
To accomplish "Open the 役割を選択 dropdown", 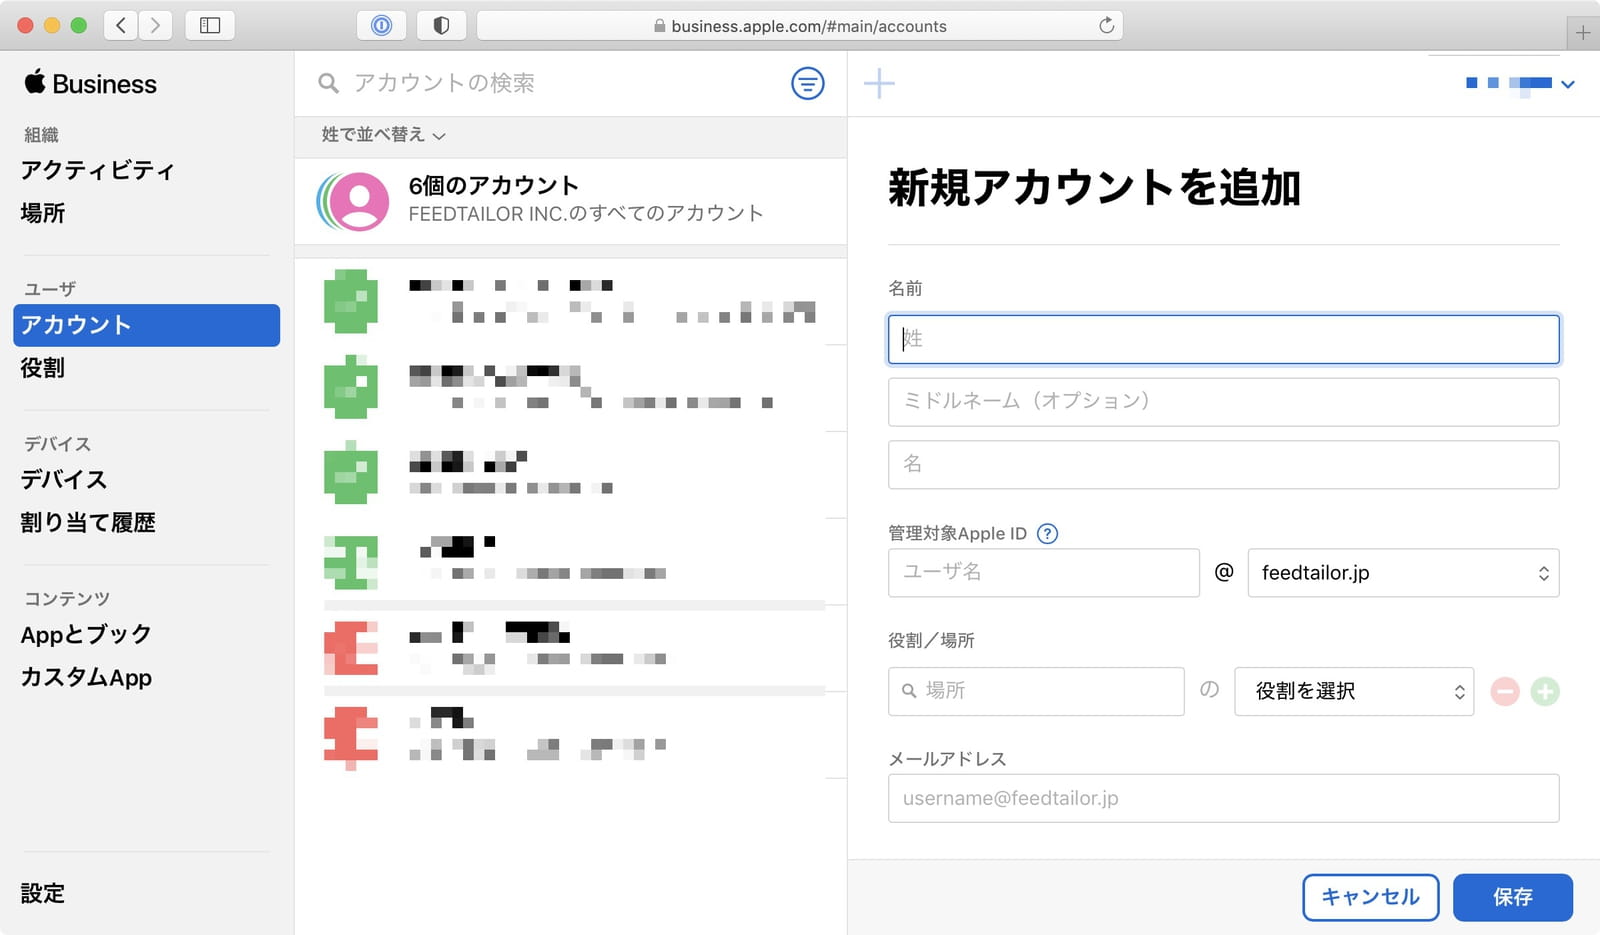I will click(1354, 691).
